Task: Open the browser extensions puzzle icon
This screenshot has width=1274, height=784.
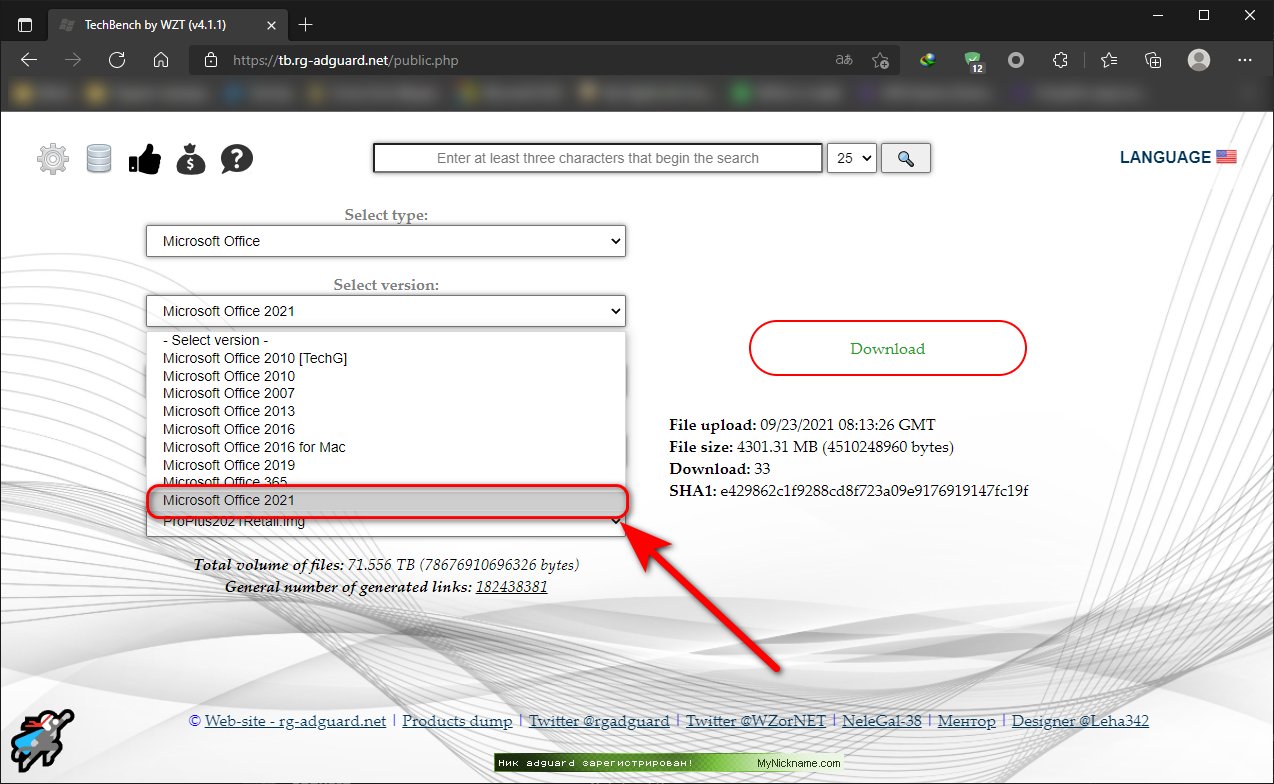Action: coord(1061,60)
